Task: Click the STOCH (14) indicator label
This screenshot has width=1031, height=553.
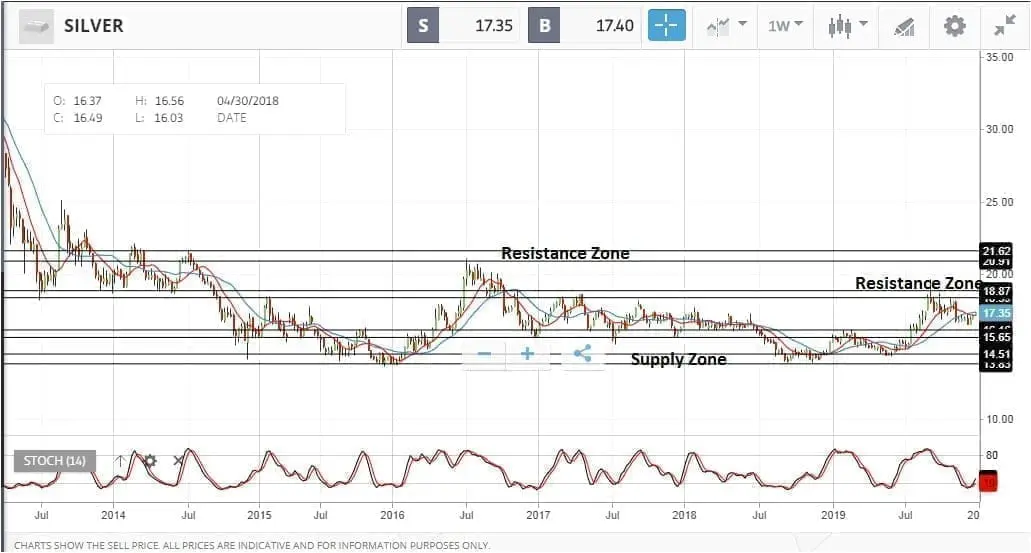Action: pos(55,461)
